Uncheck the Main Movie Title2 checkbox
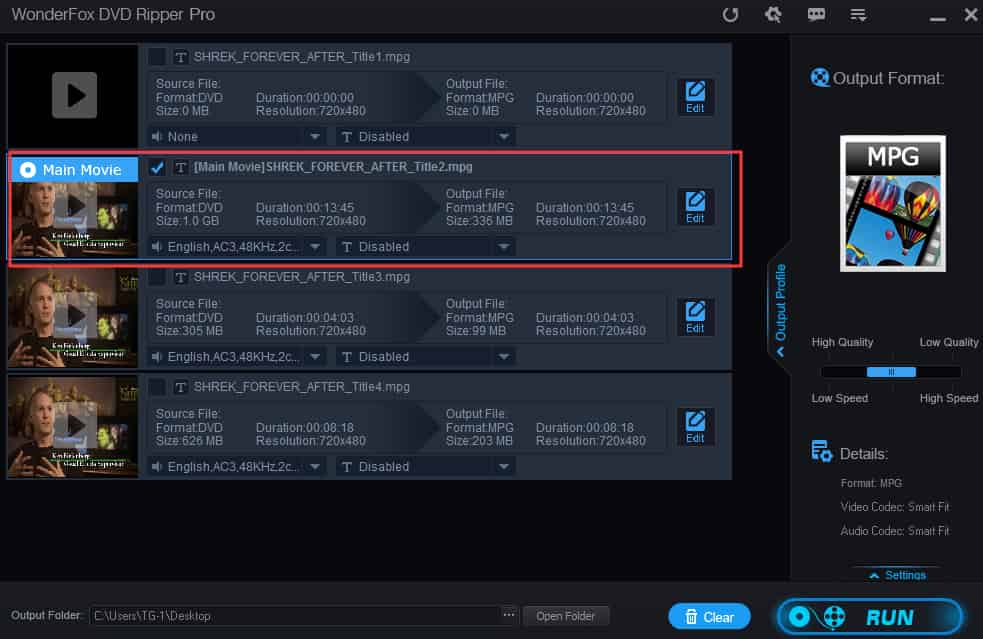The image size is (983, 639). tap(157, 167)
